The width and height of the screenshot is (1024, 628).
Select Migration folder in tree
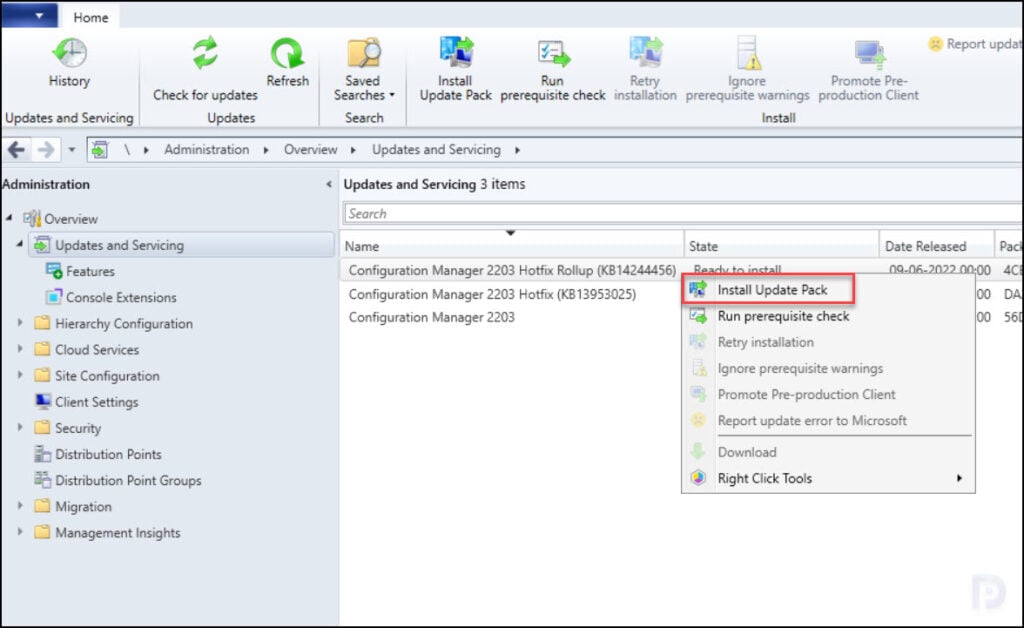(x=83, y=506)
